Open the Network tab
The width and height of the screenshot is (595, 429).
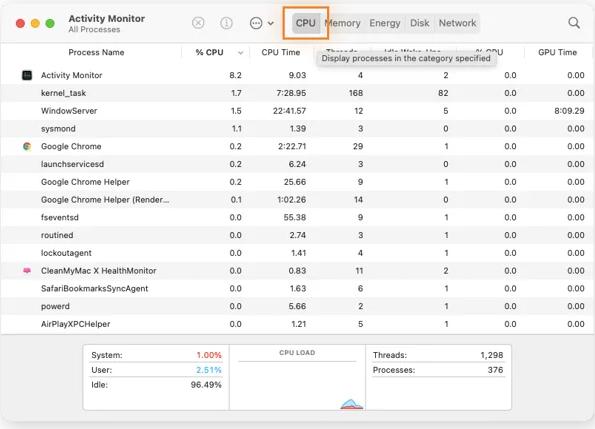tap(457, 23)
